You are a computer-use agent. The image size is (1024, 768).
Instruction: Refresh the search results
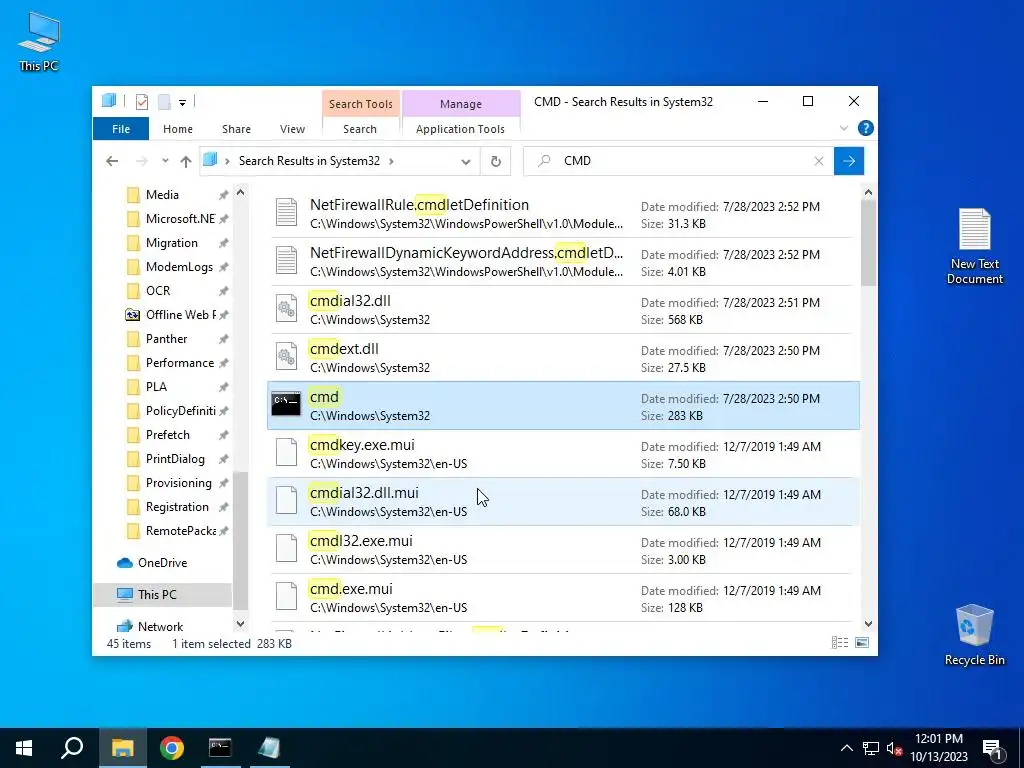(496, 161)
